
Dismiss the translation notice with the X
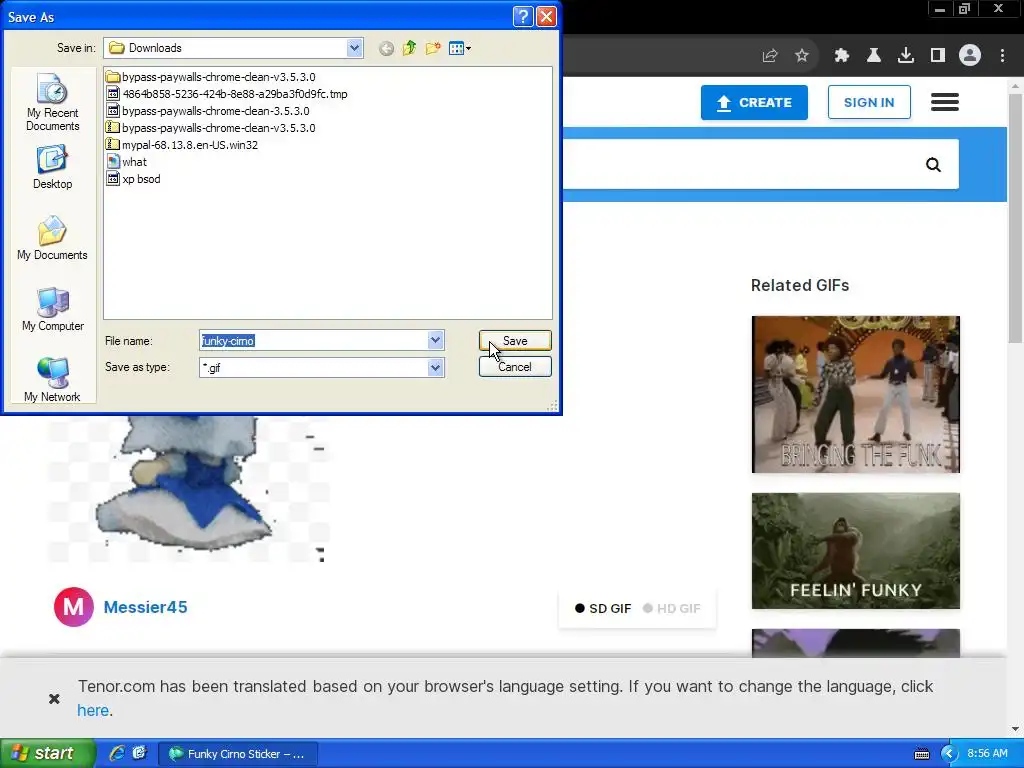click(54, 699)
